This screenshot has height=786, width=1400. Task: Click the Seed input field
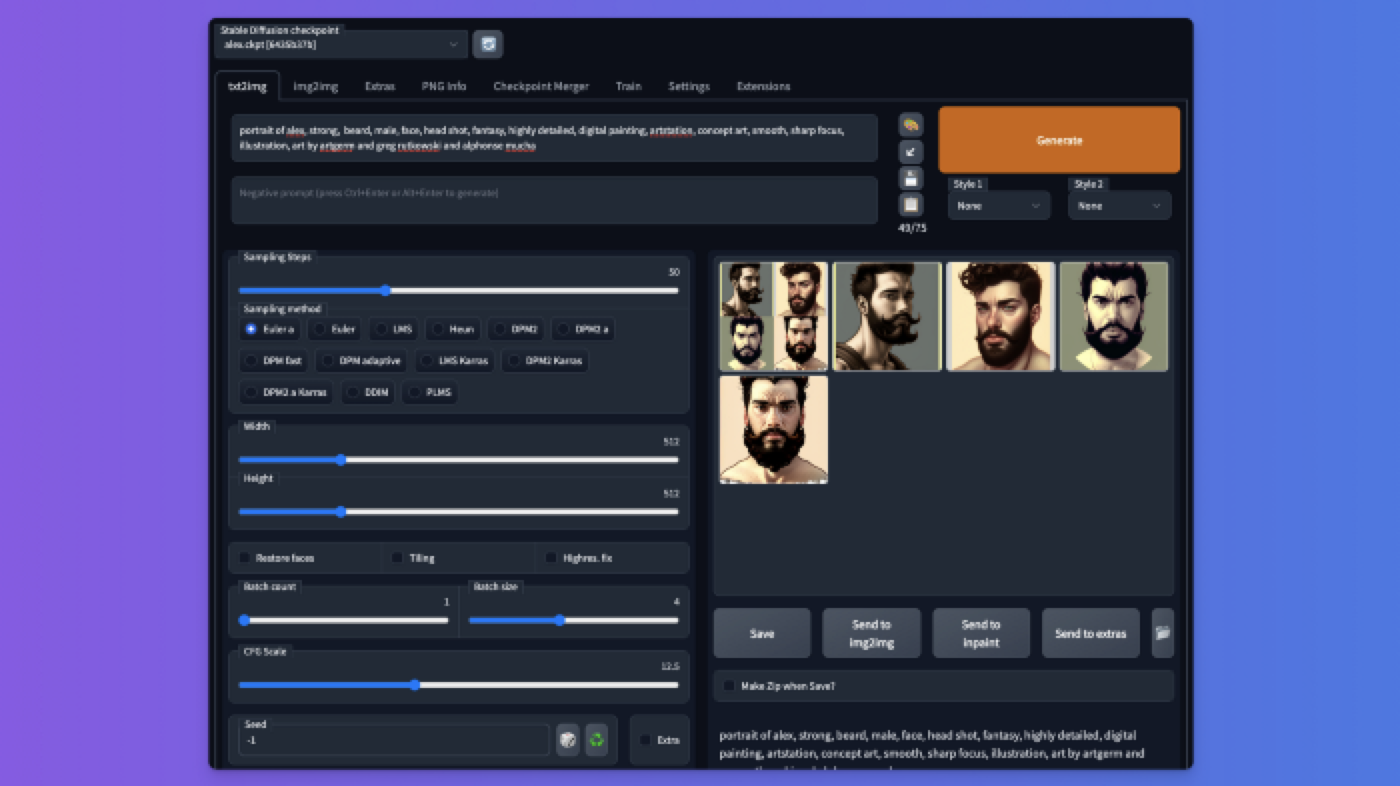(394, 740)
